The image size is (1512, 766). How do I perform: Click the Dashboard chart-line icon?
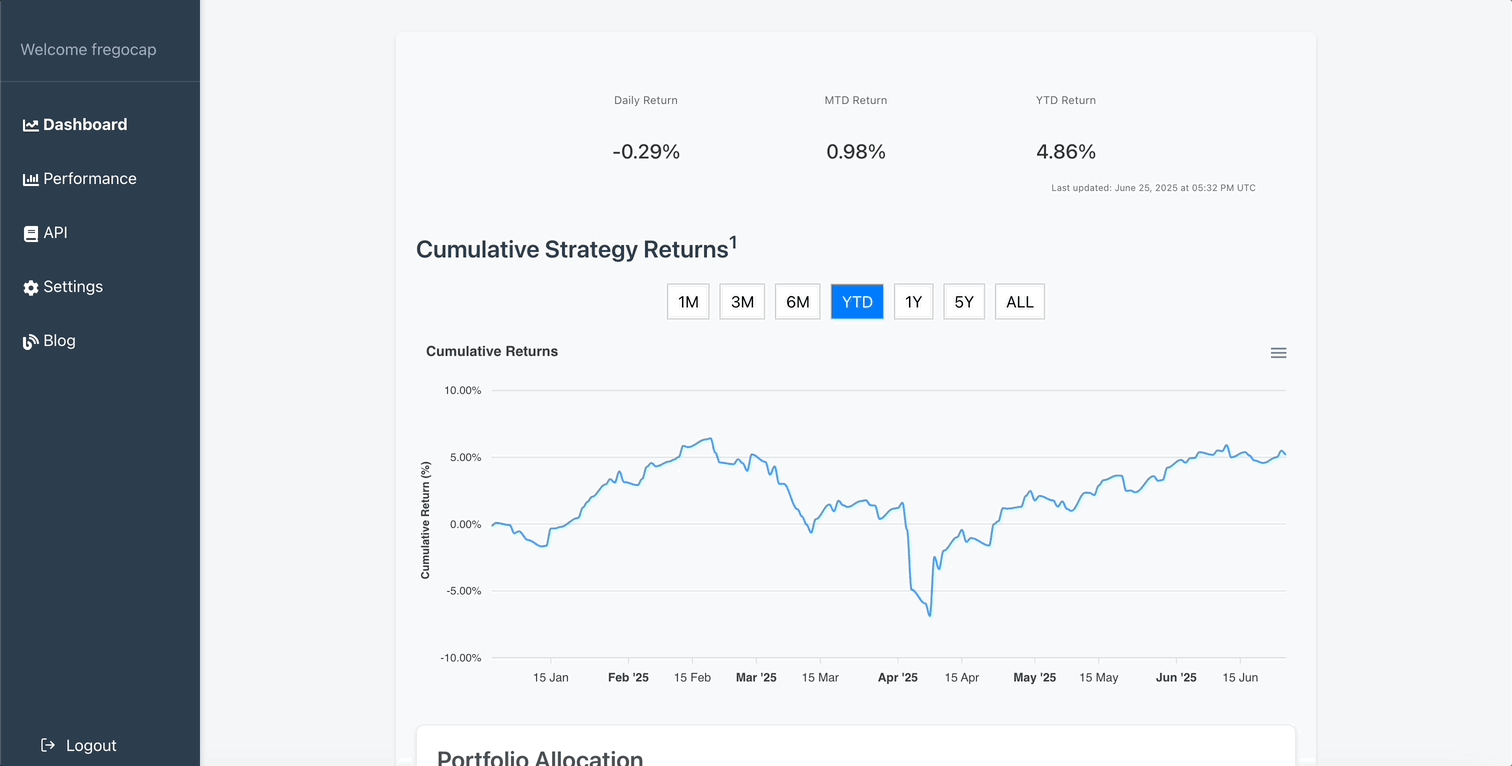31,125
